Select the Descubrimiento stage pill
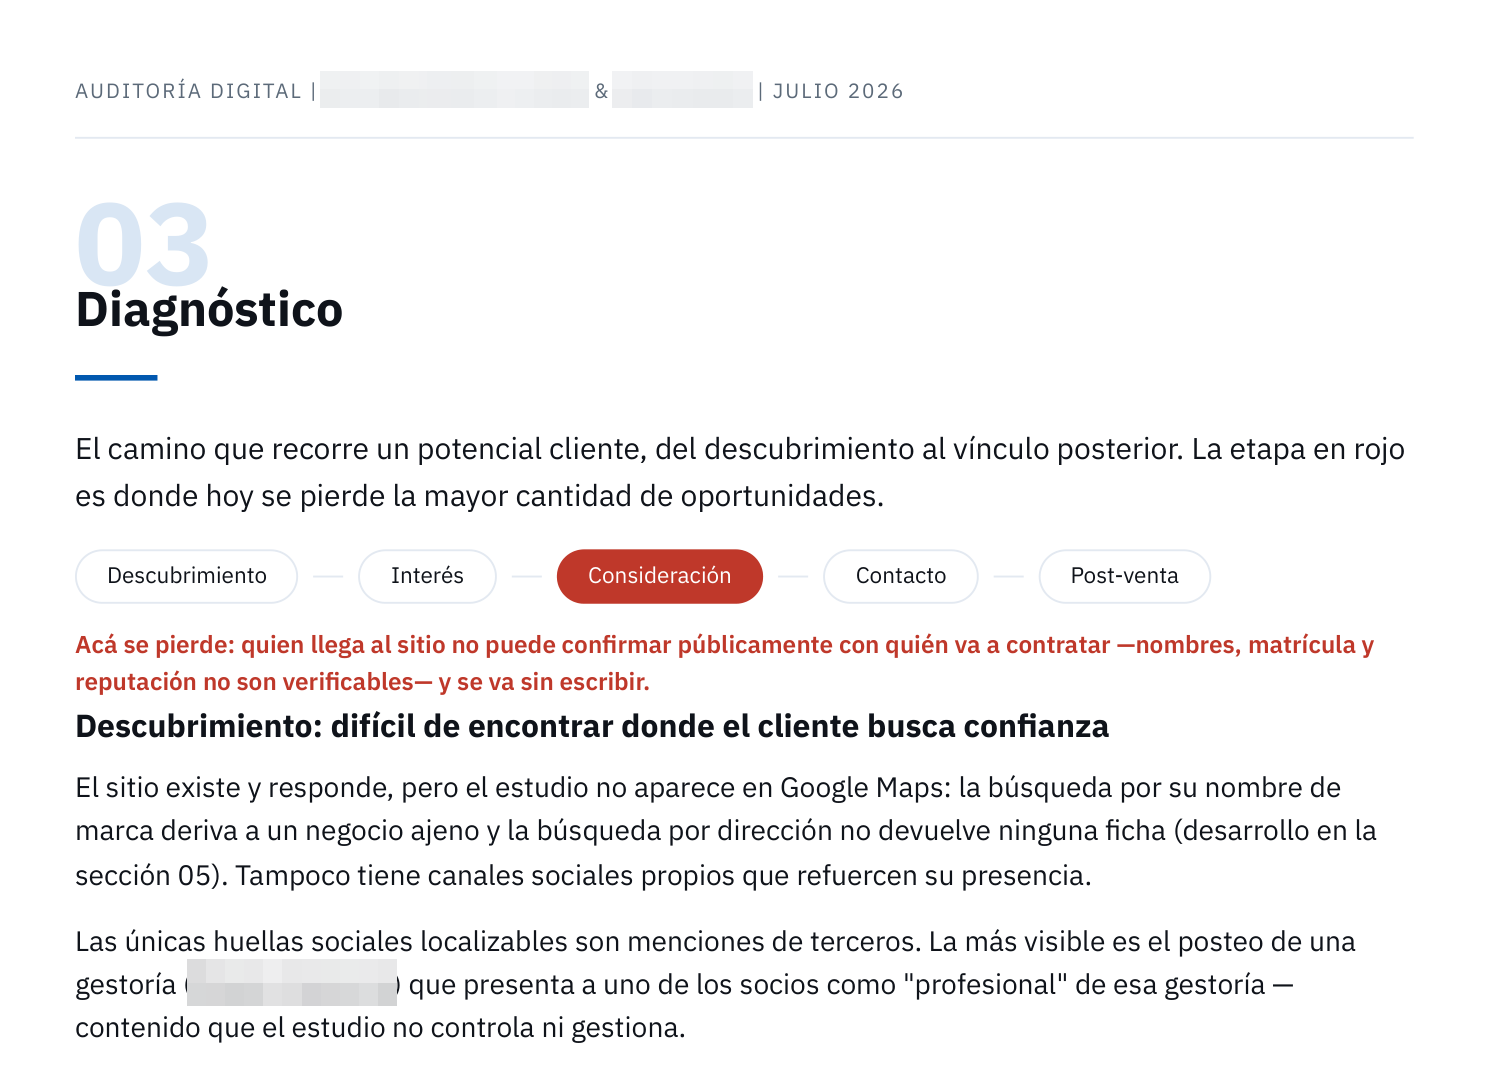The image size is (1490, 1075). (x=187, y=576)
